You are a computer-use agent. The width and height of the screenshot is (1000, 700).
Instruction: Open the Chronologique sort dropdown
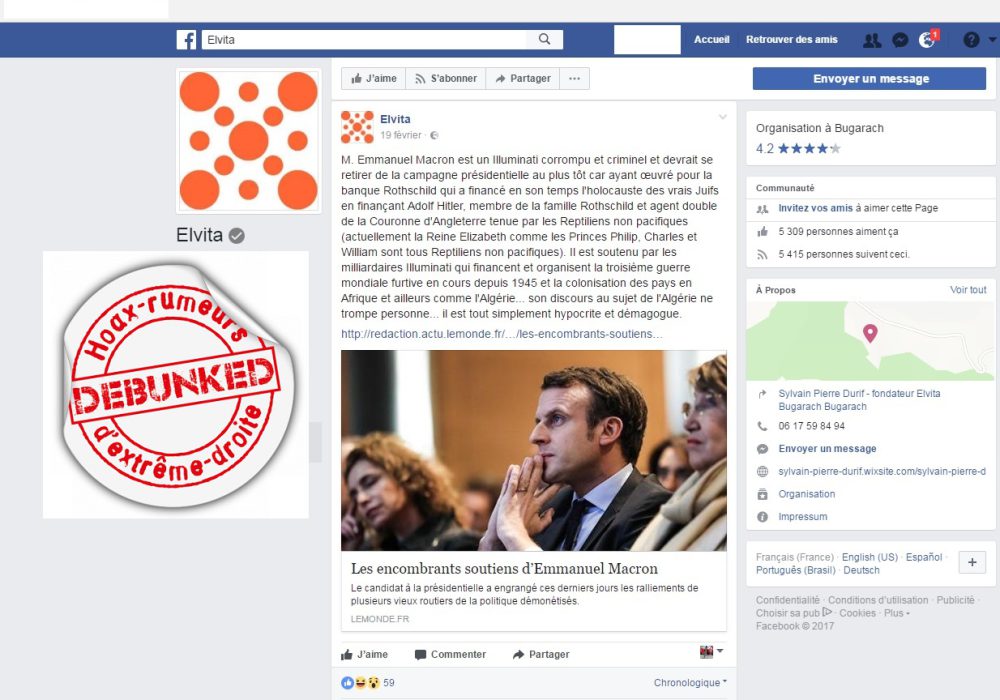click(690, 683)
